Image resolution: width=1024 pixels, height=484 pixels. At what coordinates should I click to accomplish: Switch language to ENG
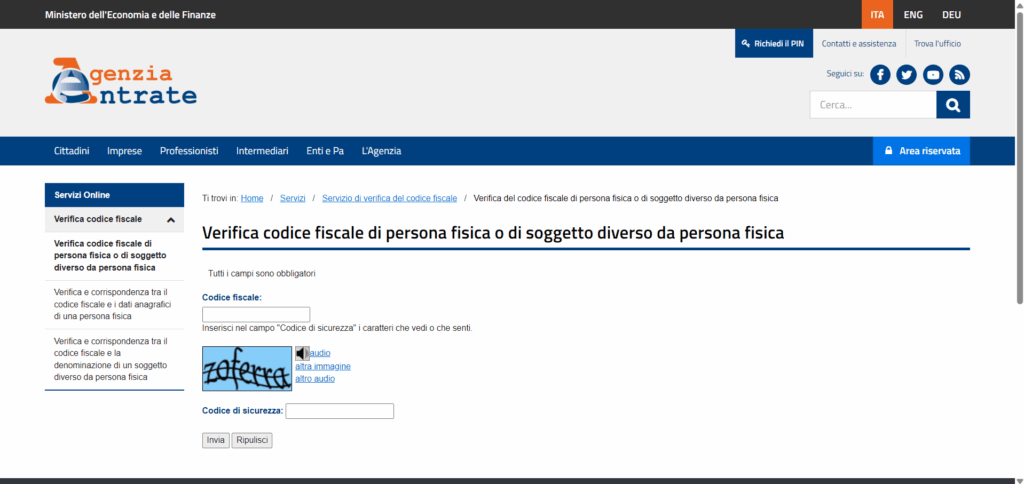click(912, 15)
